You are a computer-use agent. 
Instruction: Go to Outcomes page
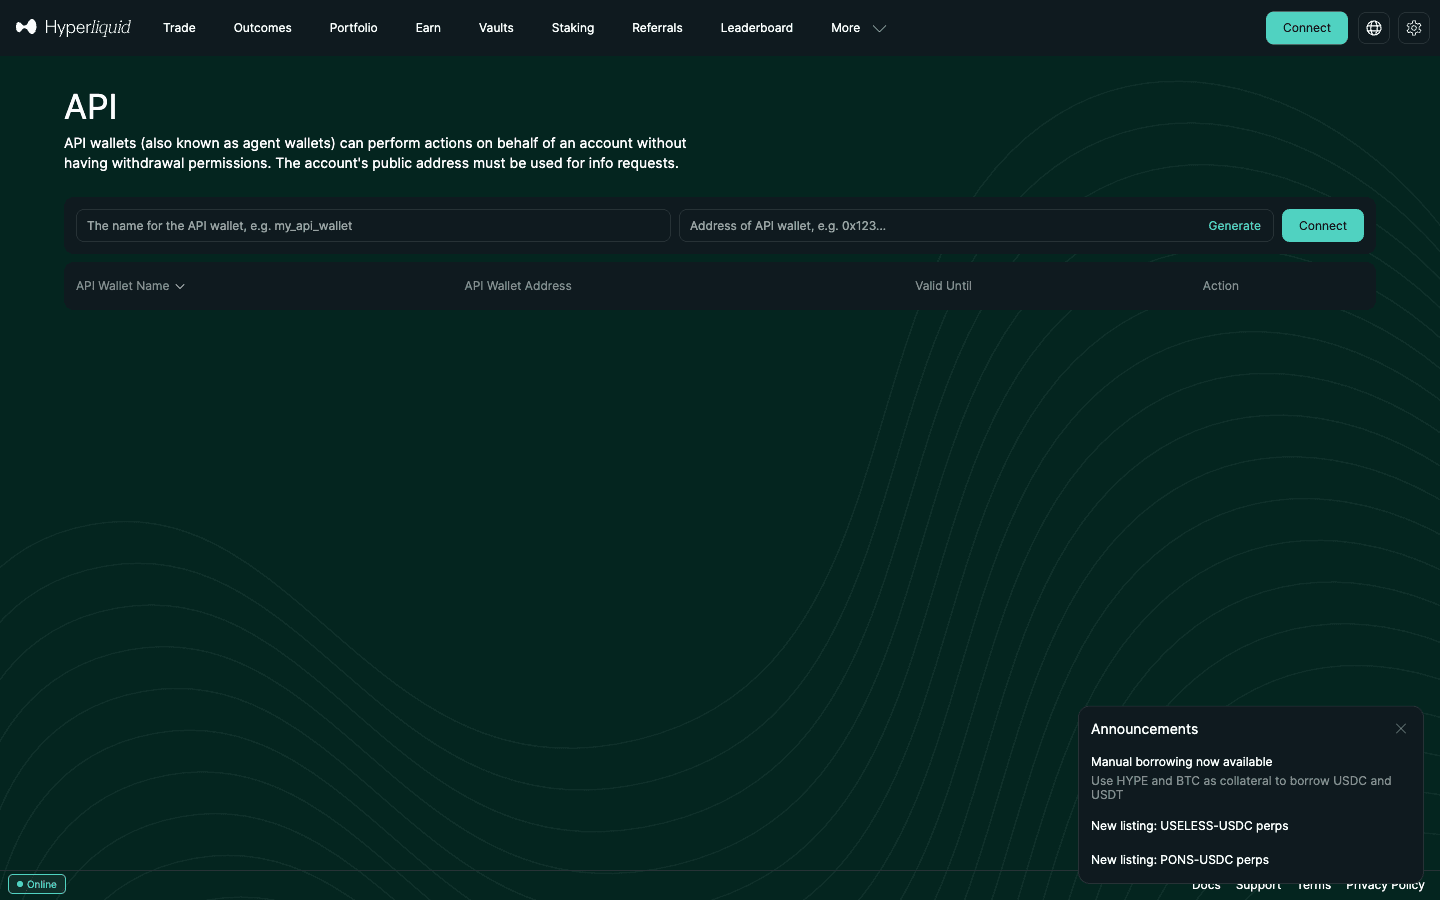click(x=262, y=28)
